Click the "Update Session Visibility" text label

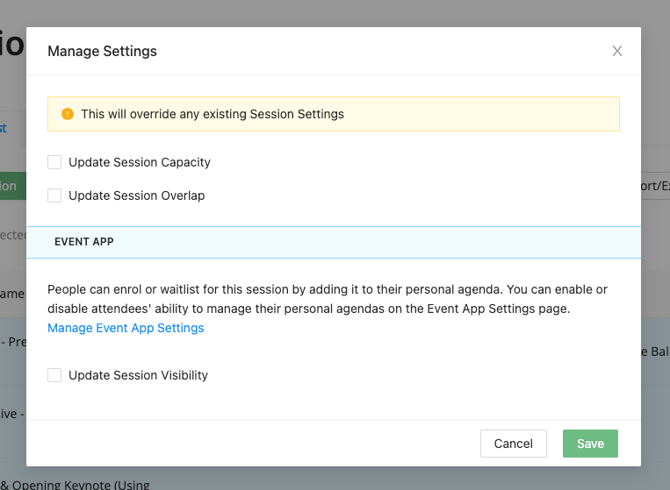(x=138, y=375)
